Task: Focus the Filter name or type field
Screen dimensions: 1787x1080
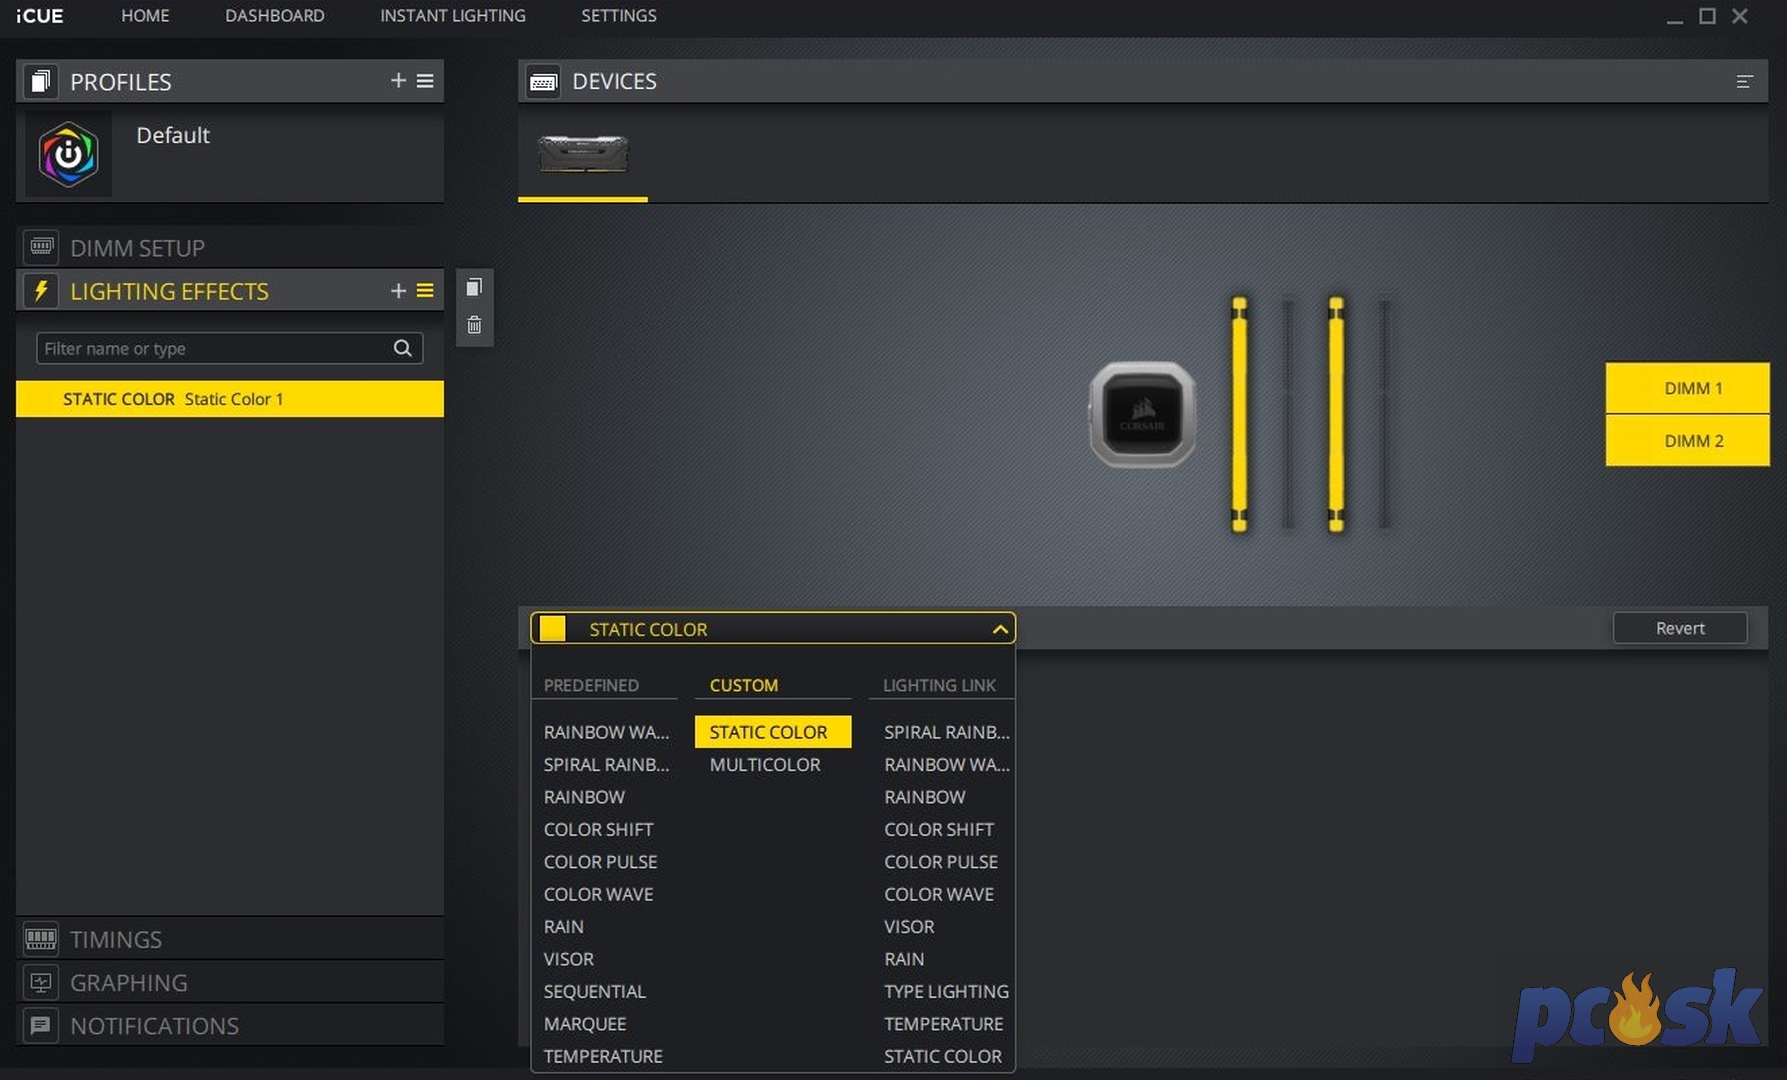Action: point(229,348)
